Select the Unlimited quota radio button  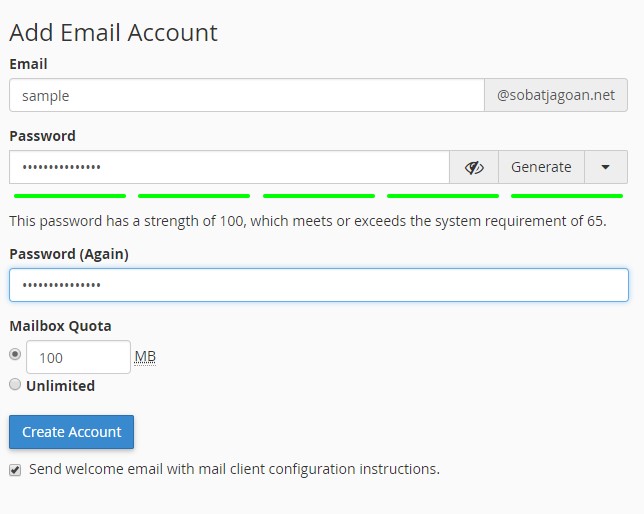(15, 385)
